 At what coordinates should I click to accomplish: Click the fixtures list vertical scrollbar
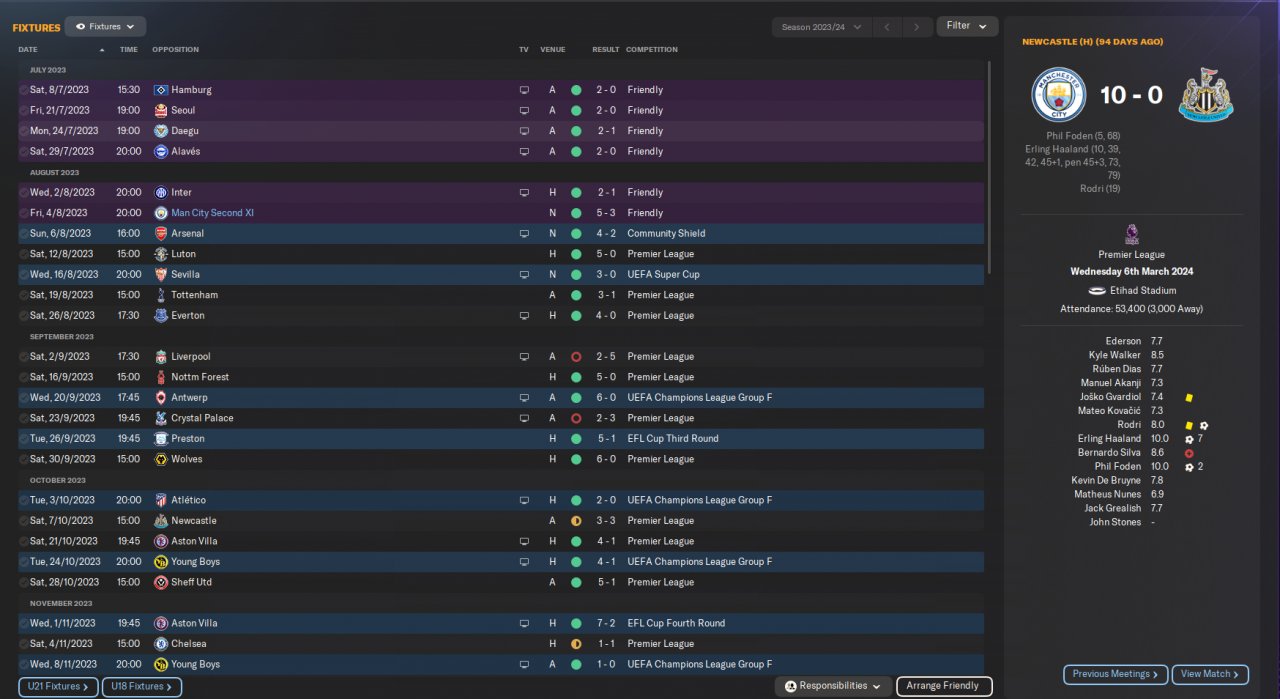[x=988, y=170]
